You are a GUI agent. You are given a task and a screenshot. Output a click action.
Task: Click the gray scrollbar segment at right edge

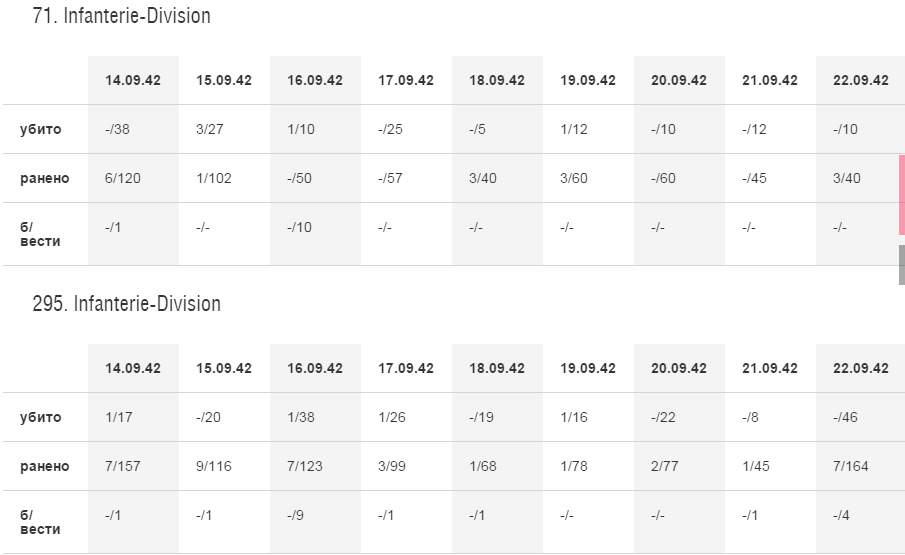point(902,265)
